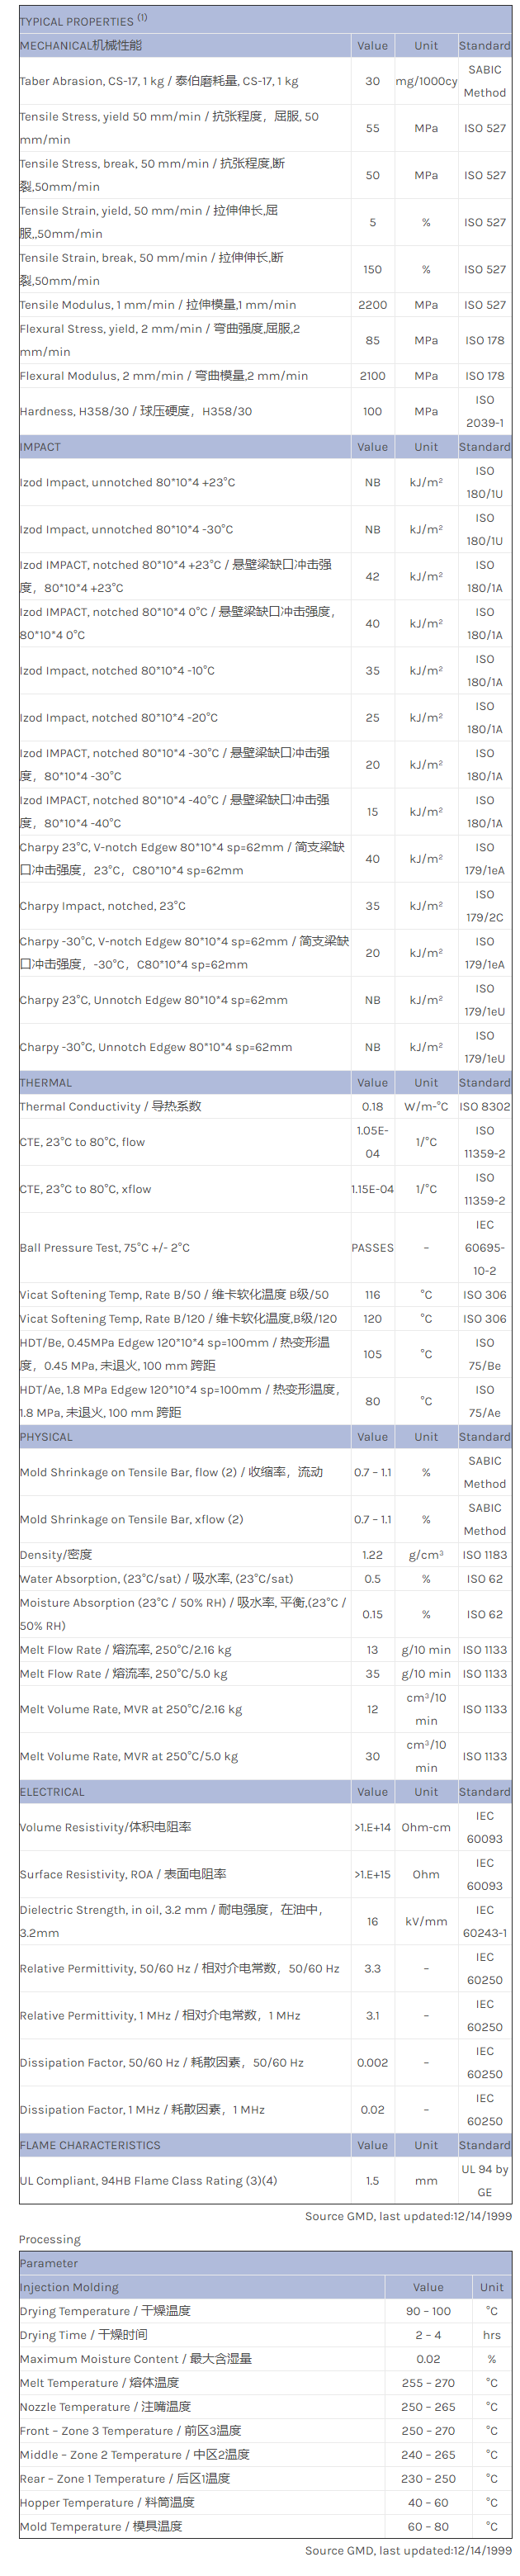Select the Tensile Modulus value 2200
Screen dimensions: 520x2576
click(372, 305)
